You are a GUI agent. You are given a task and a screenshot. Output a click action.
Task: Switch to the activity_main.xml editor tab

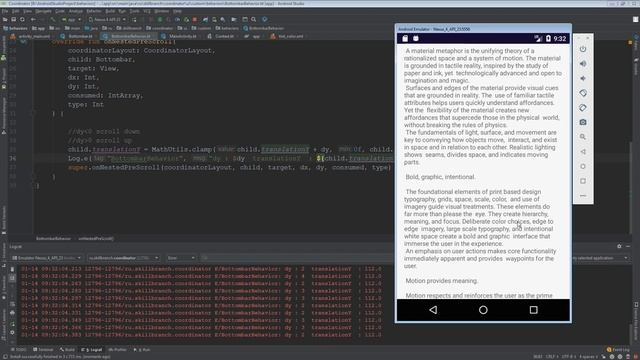tap(31, 36)
